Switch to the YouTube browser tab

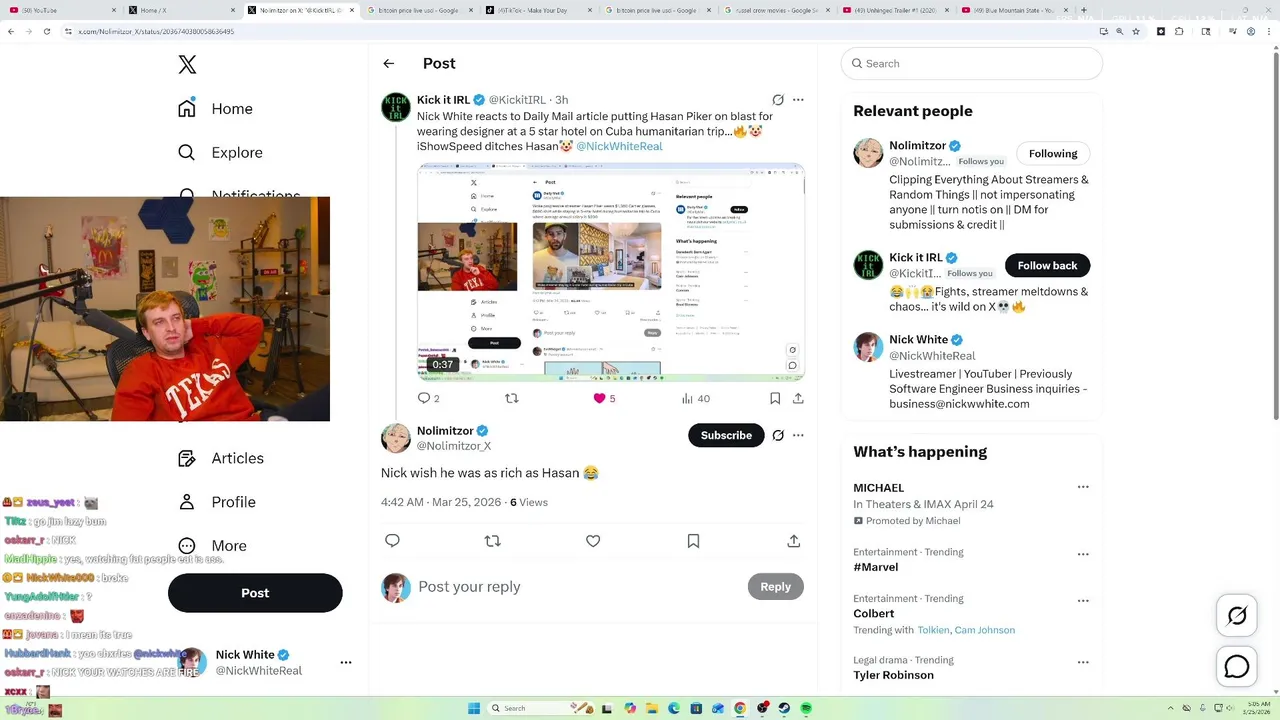tap(62, 10)
